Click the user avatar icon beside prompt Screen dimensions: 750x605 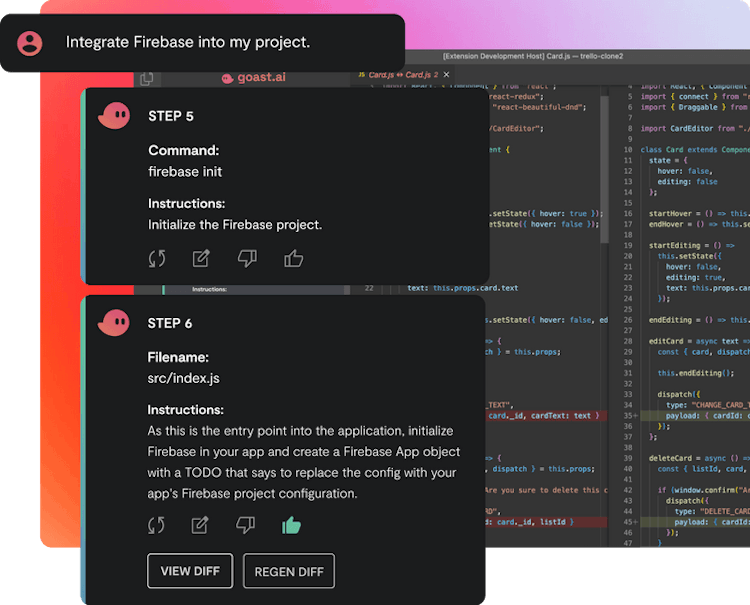click(30, 43)
